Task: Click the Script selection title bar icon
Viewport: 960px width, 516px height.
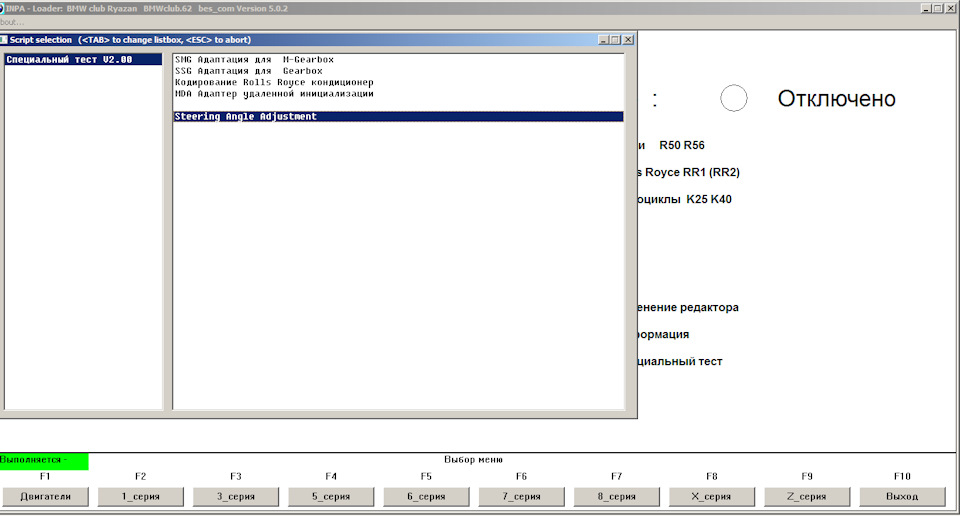Action: (4, 40)
